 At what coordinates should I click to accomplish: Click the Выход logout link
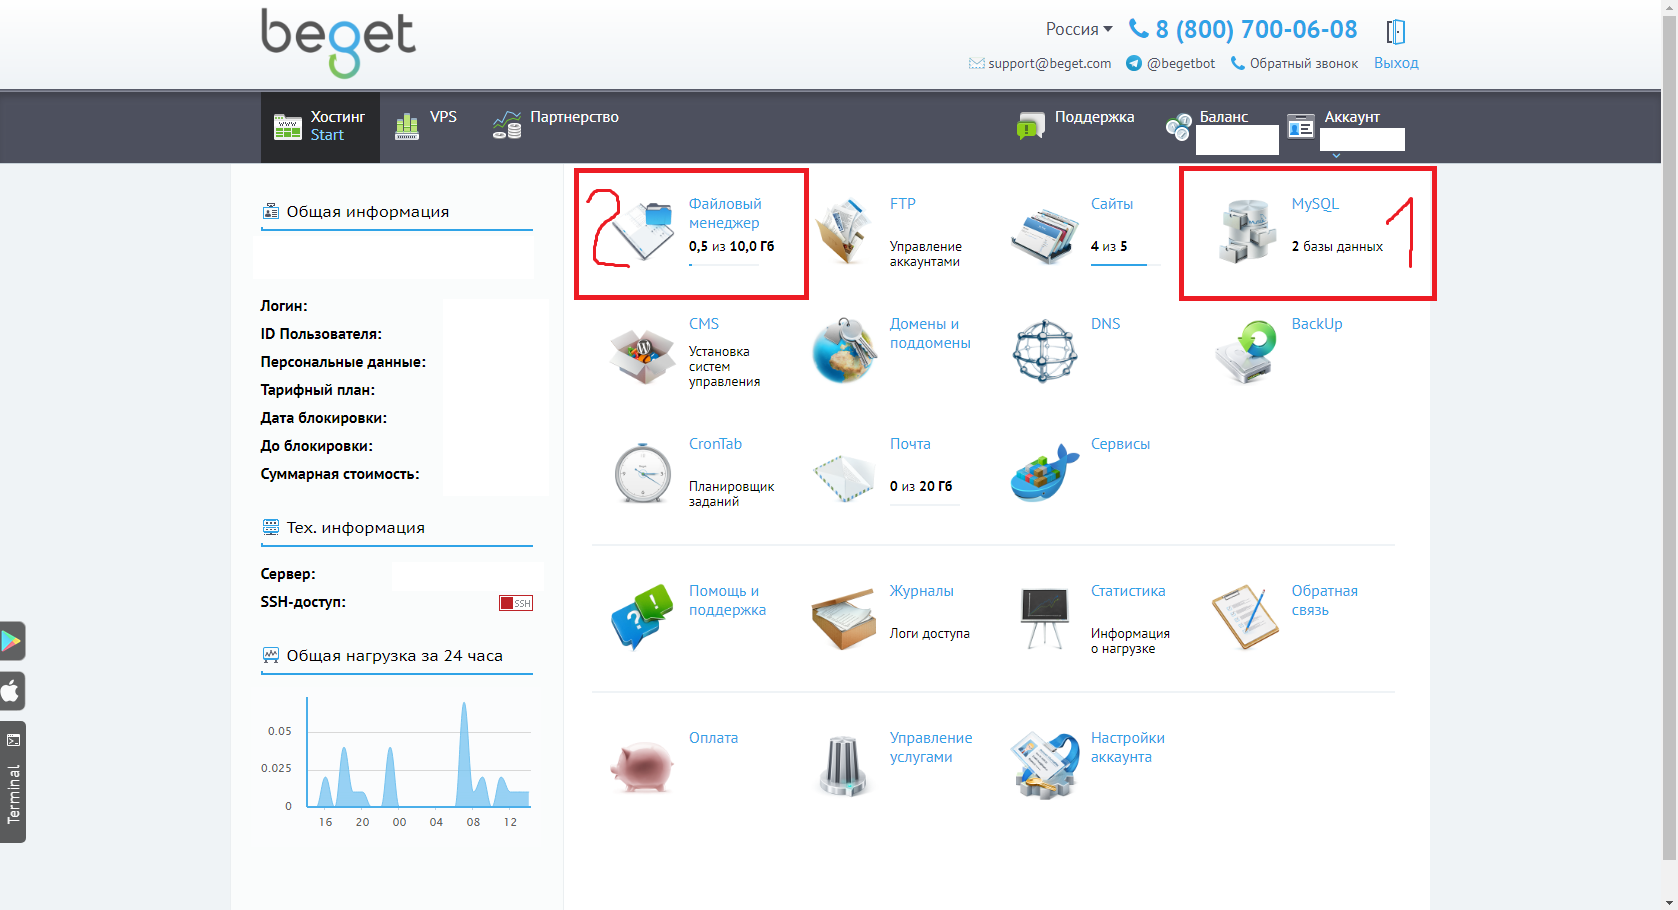click(1396, 63)
